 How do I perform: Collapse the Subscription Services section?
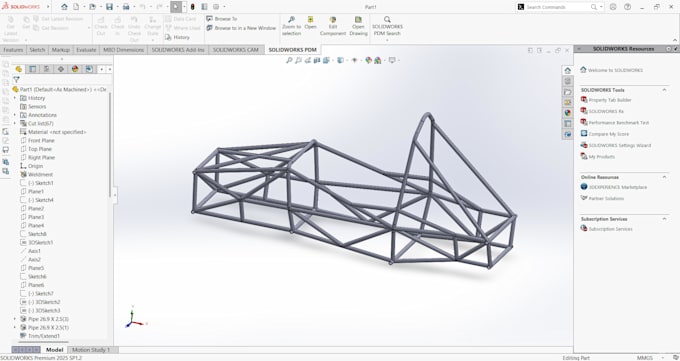(x=664, y=219)
